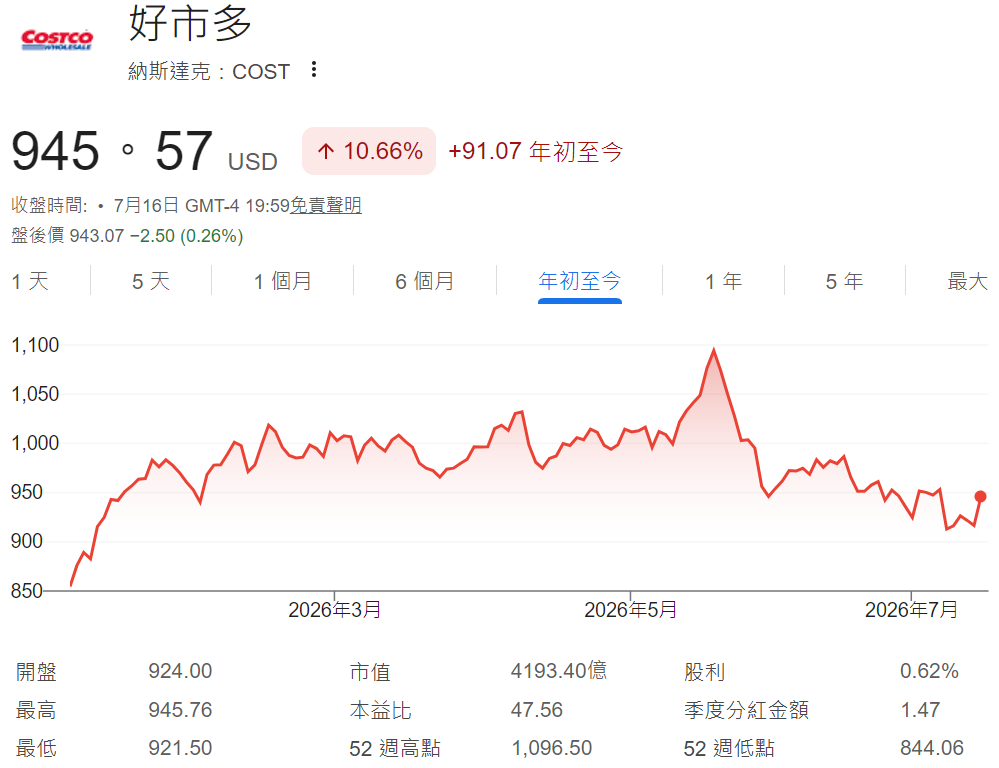Click the 52 週高點 label
Screen dimensions: 999x768
pos(395,748)
